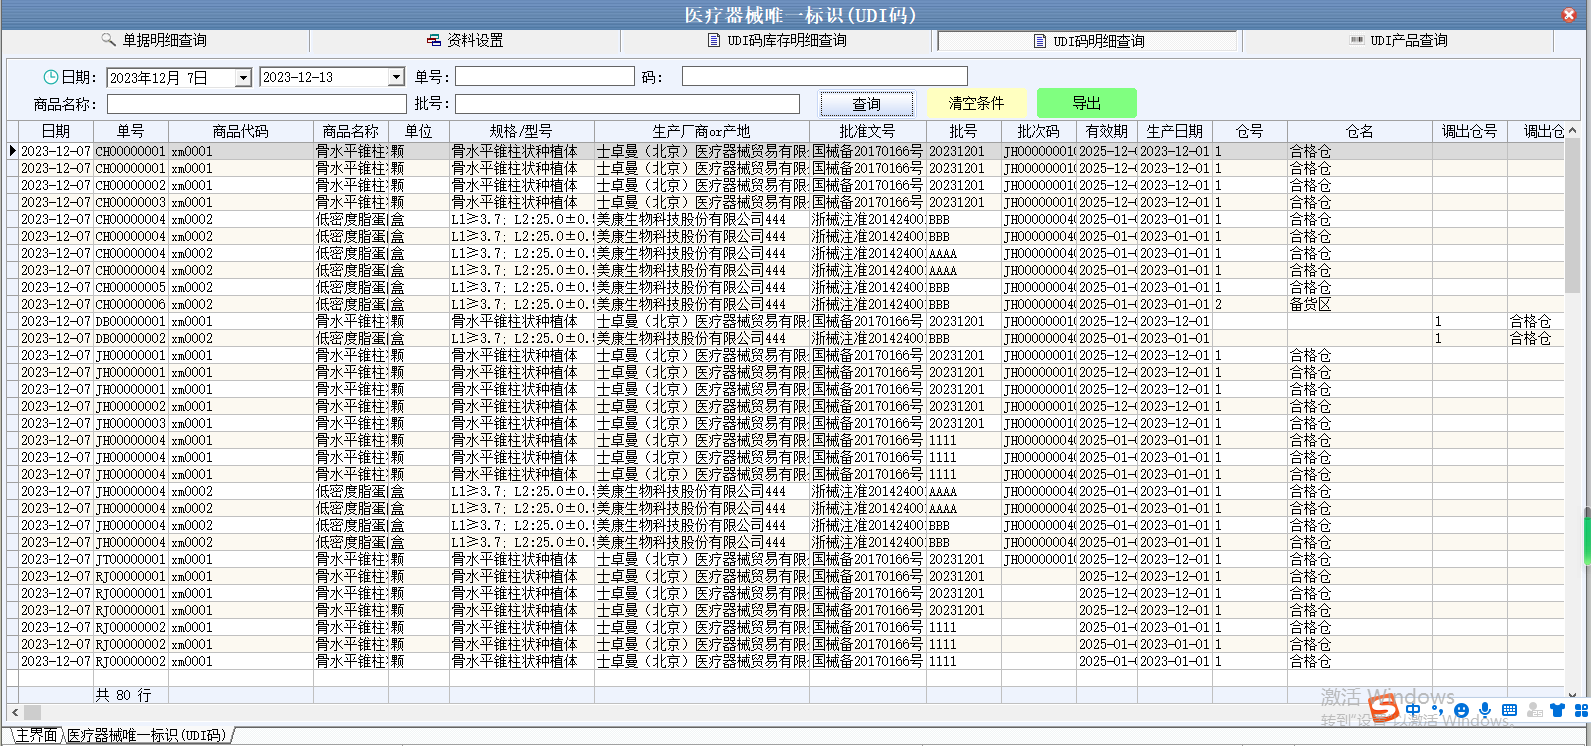Close the UDI码 window with red X
This screenshot has width=1591, height=746.
[x=1569, y=15]
